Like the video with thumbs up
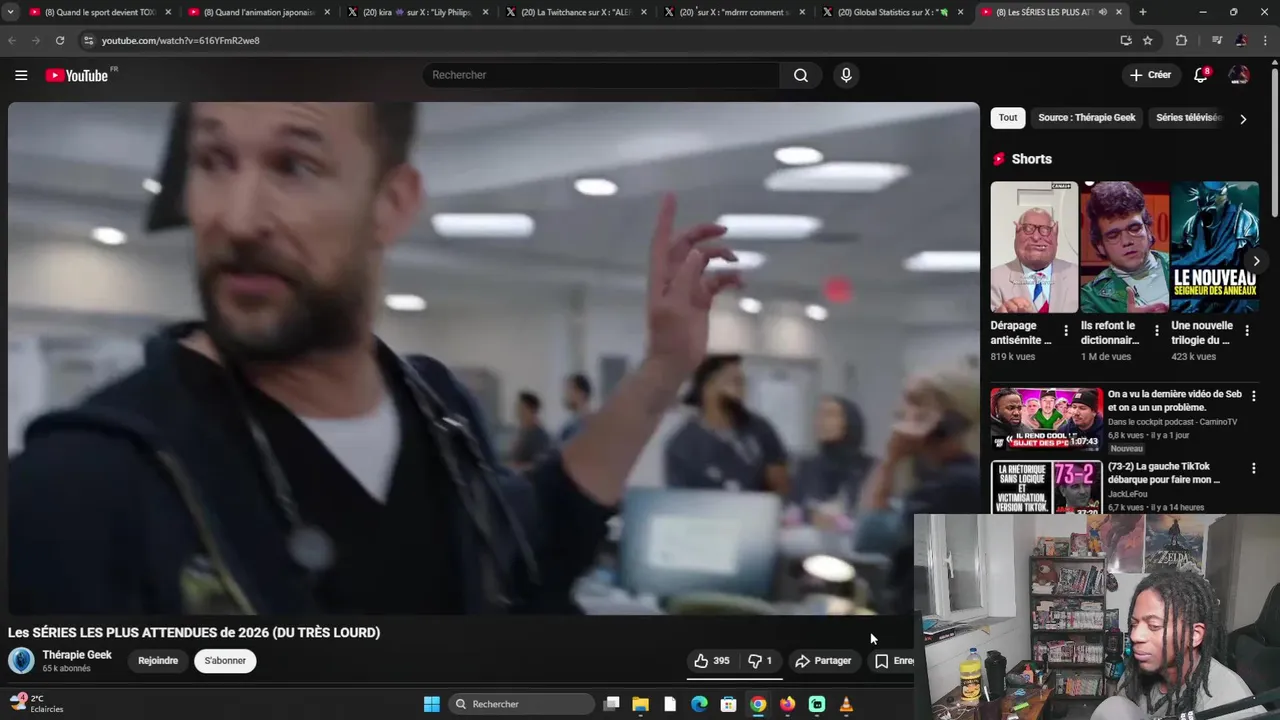1280x720 pixels. click(711, 661)
